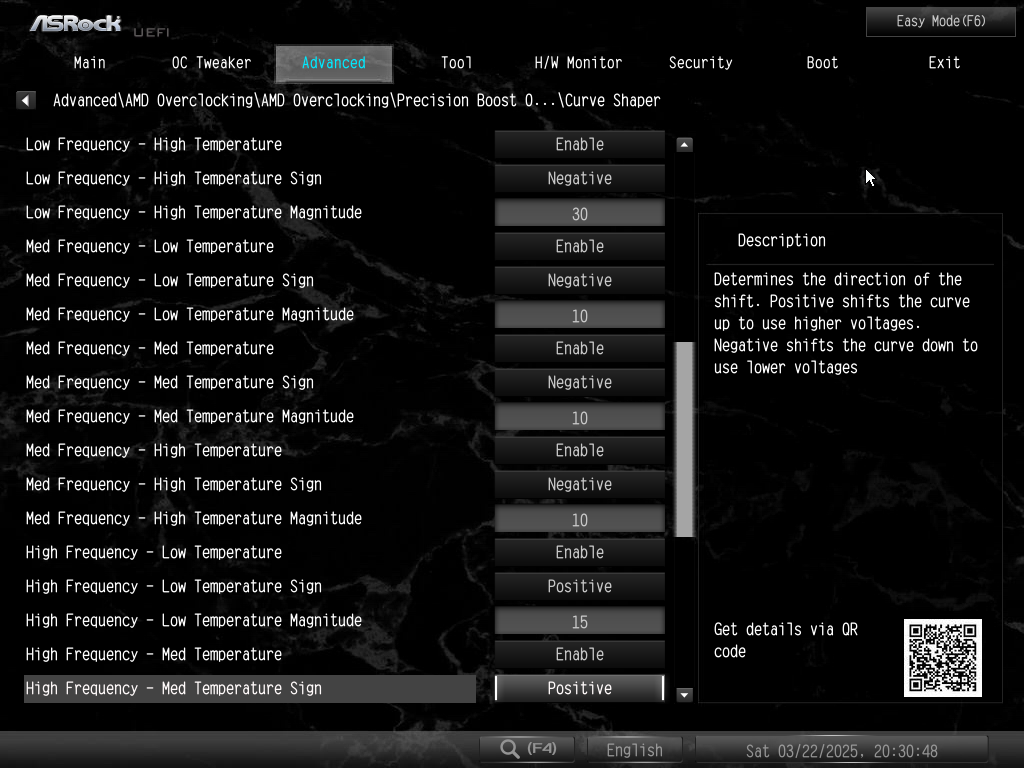Viewport: 1024px width, 768px height.
Task: Open Med Frequency - Med Temperature Sign dropdown
Action: point(579,382)
